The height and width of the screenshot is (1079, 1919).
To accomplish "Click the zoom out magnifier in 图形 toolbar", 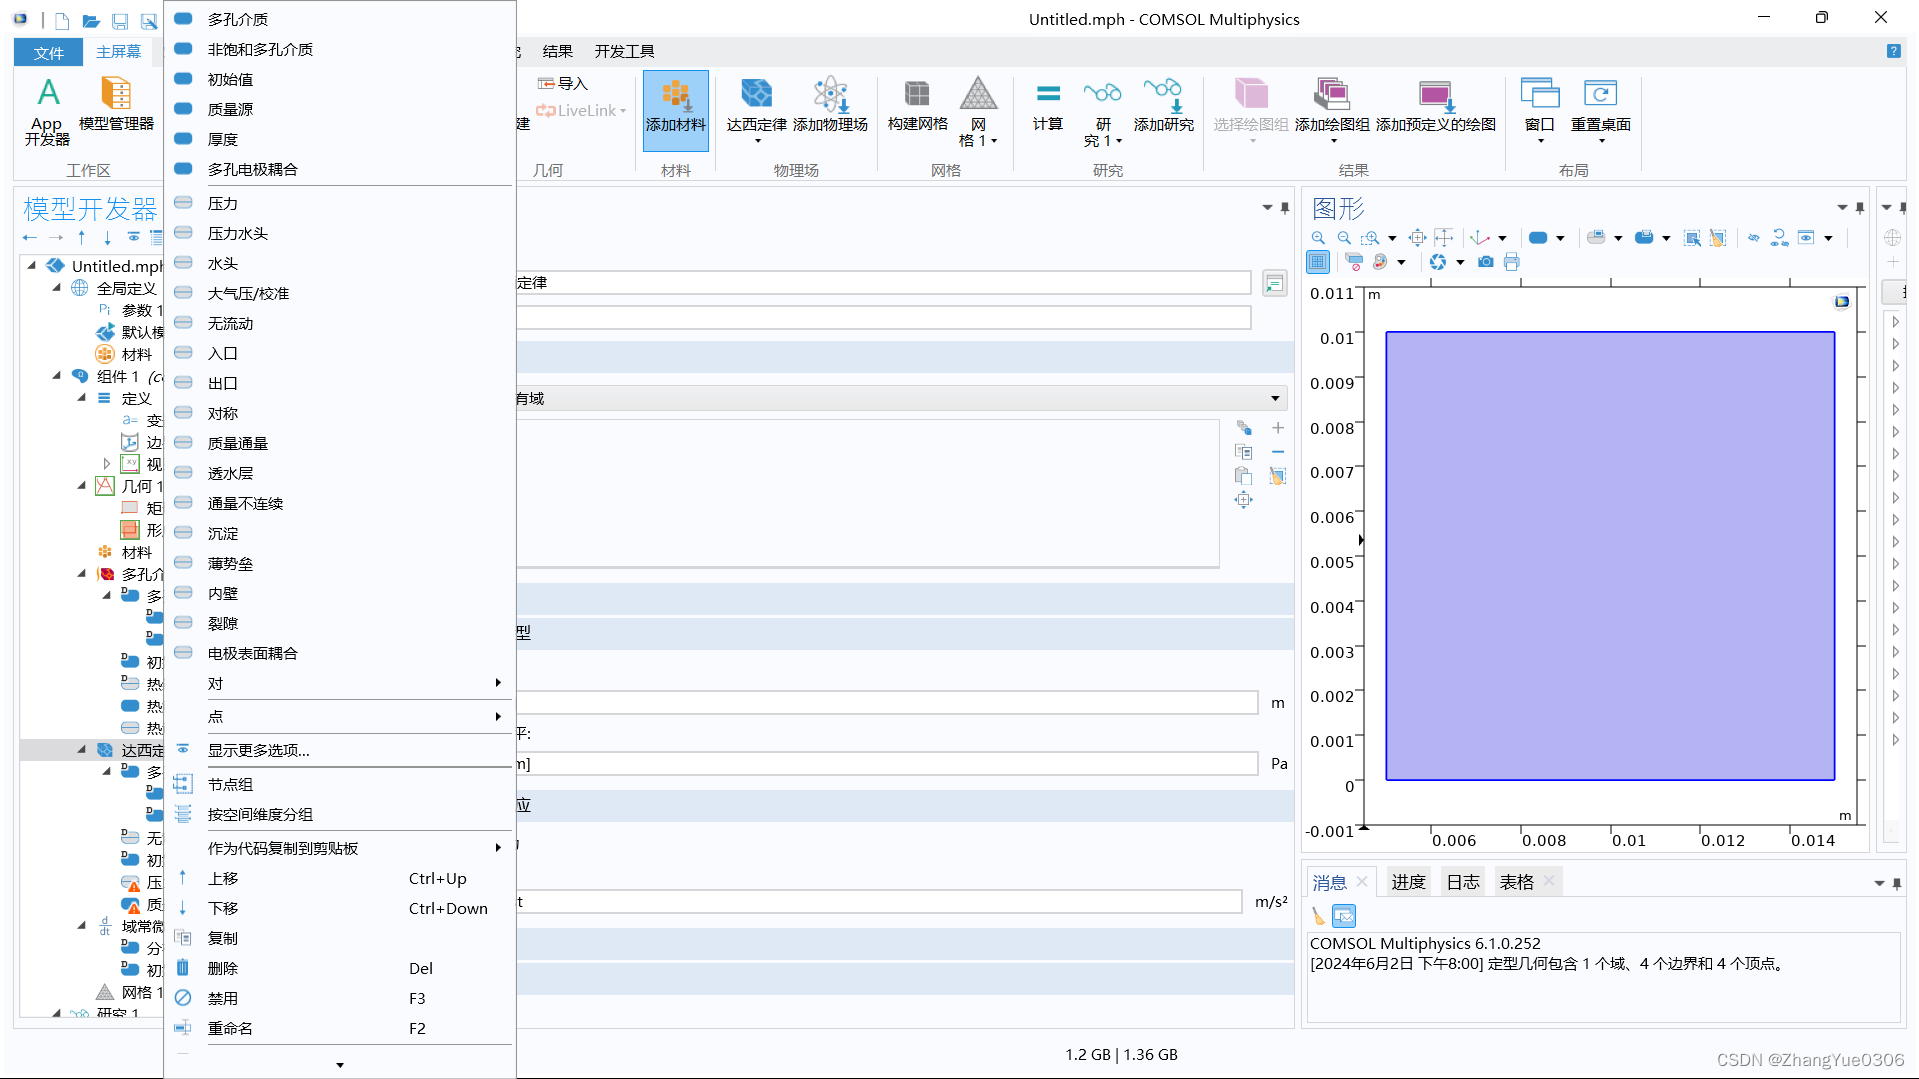I will 1344,238.
